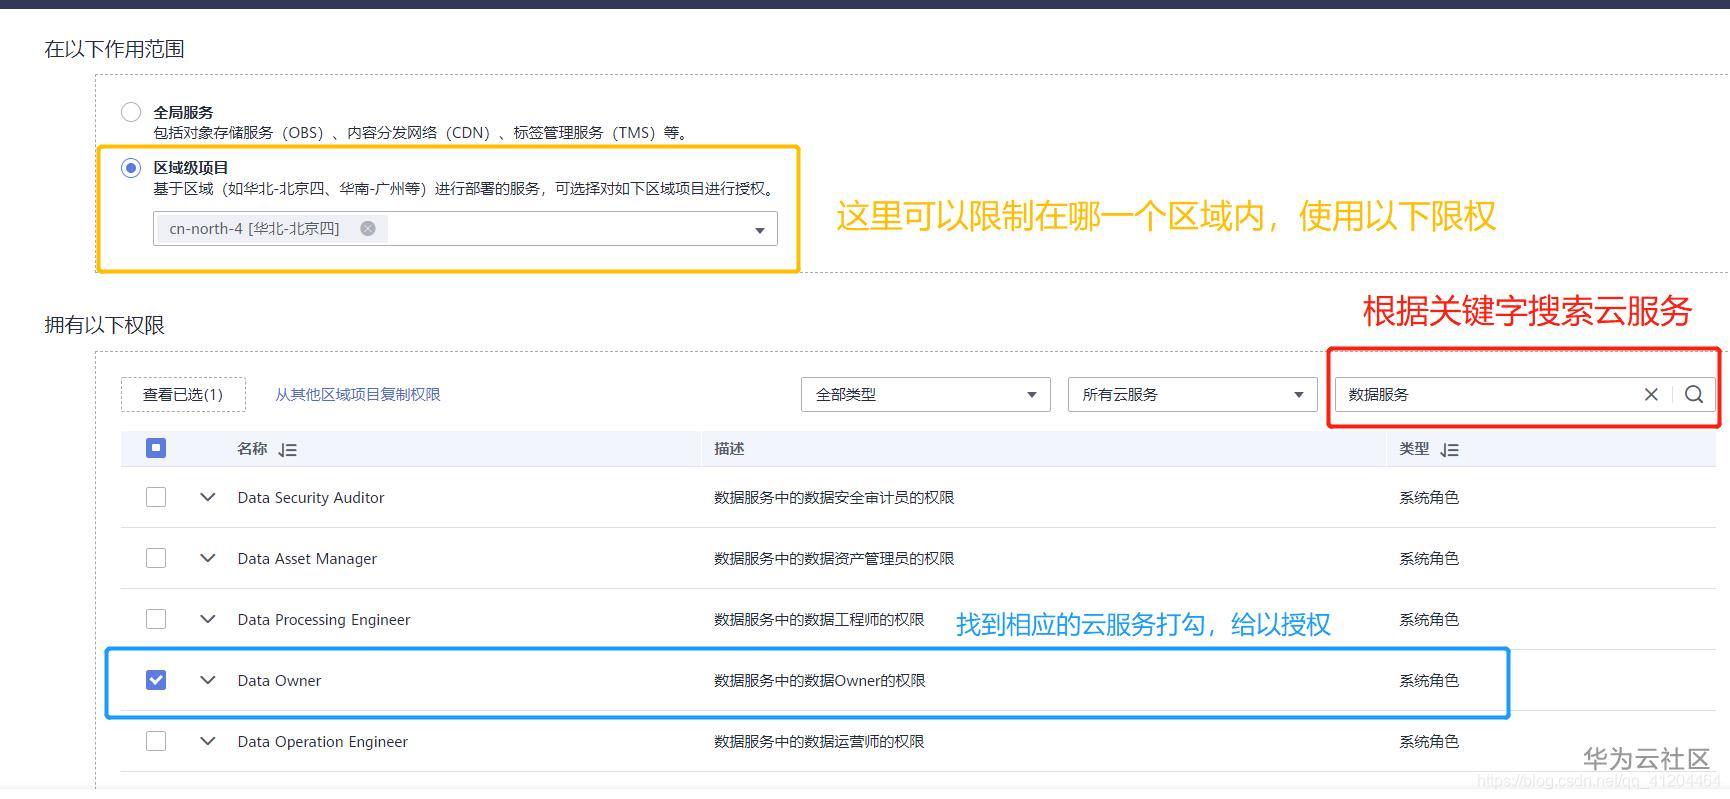This screenshot has height=799, width=1730.
Task: Click the 查看已选(1) button
Action: click(x=183, y=394)
